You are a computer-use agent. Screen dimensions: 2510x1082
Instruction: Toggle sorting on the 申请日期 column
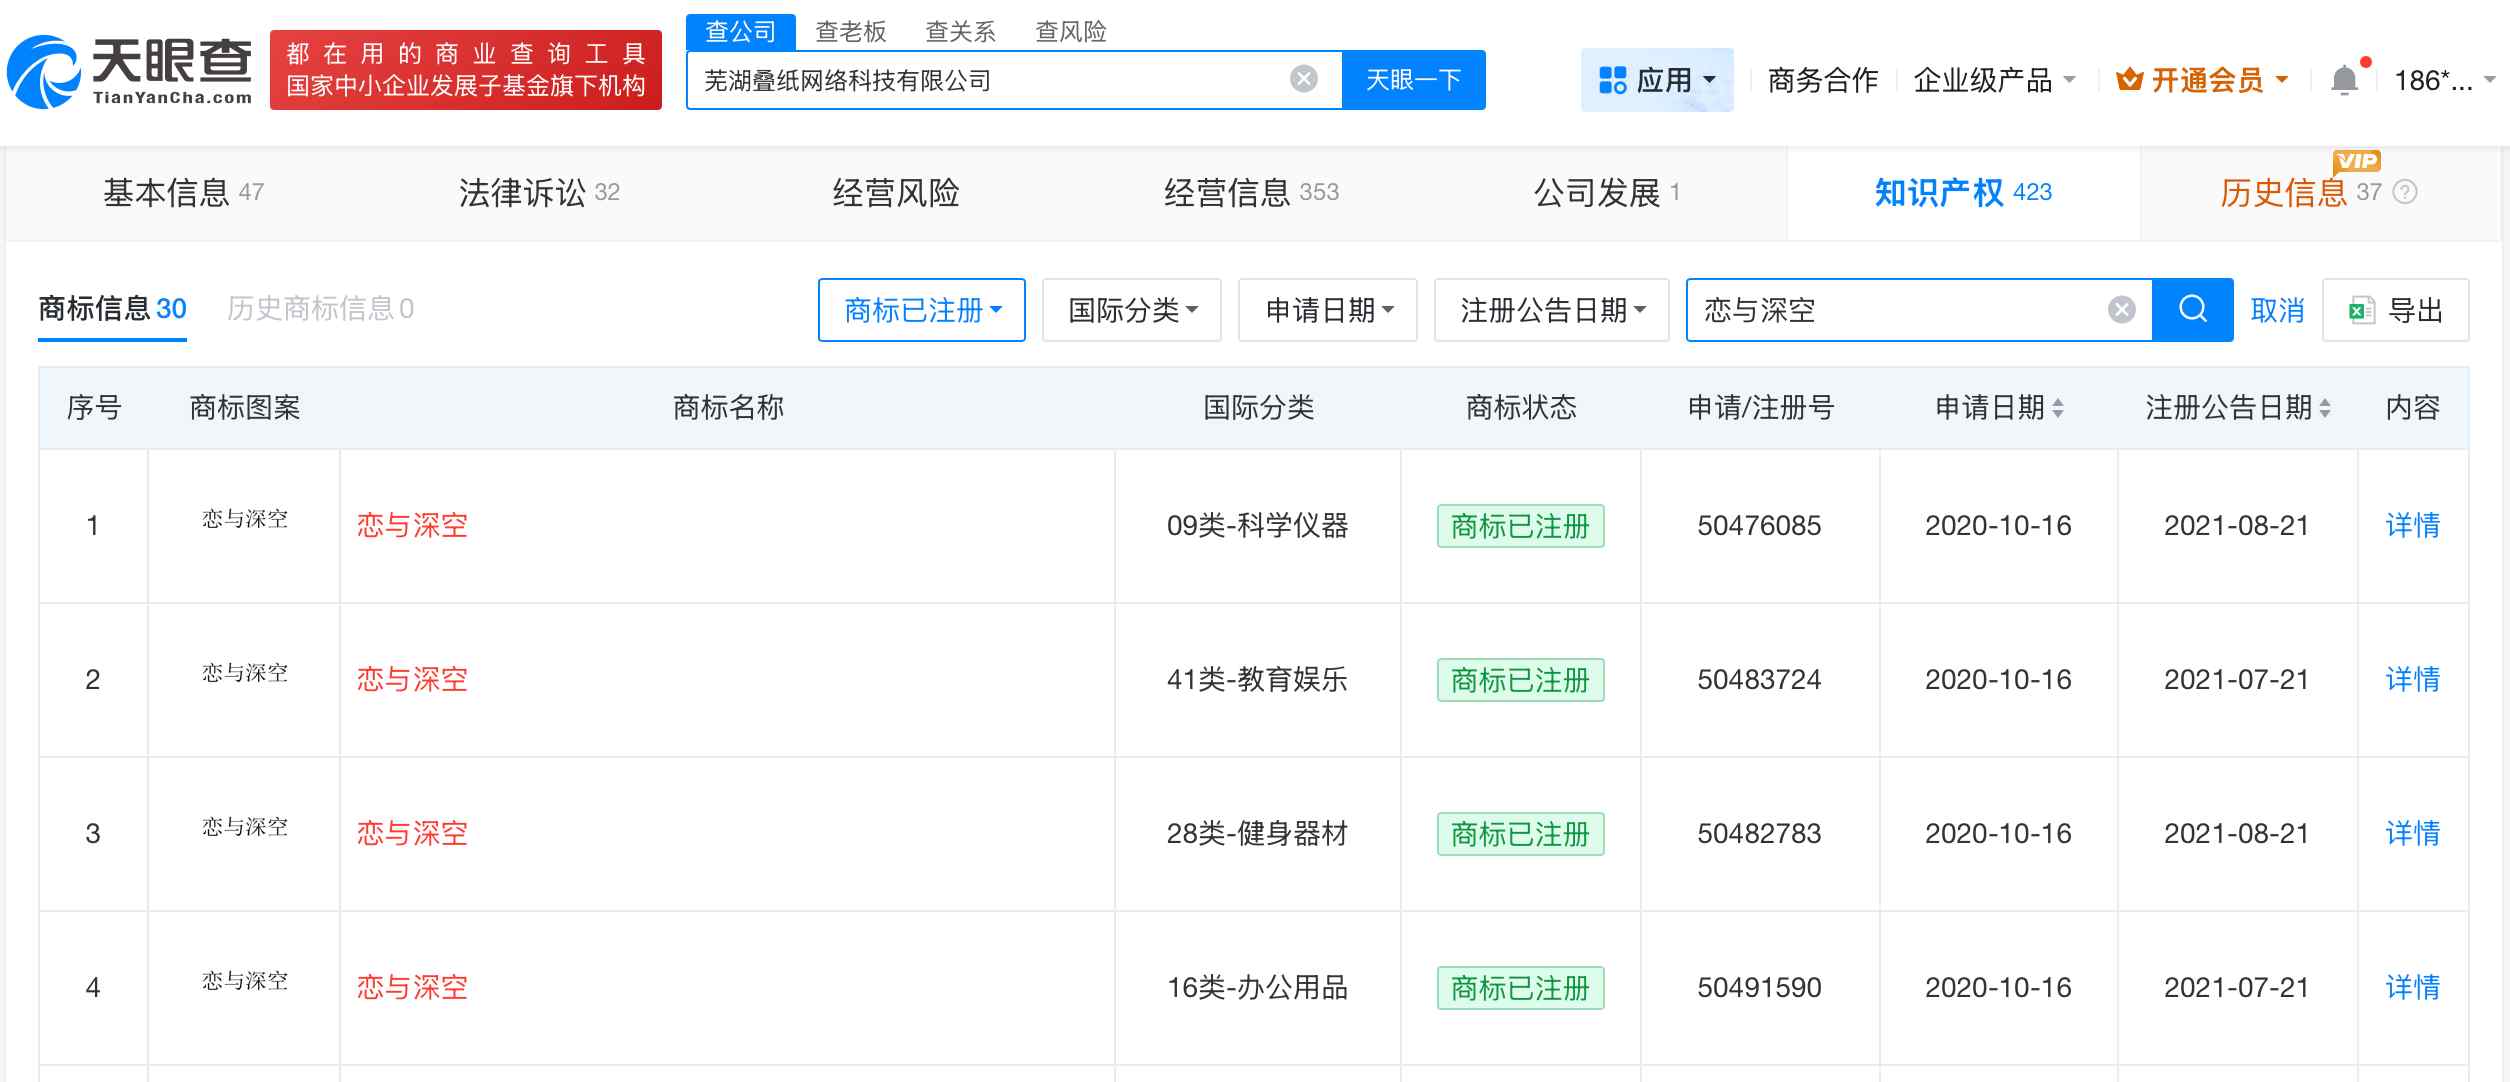2057,407
